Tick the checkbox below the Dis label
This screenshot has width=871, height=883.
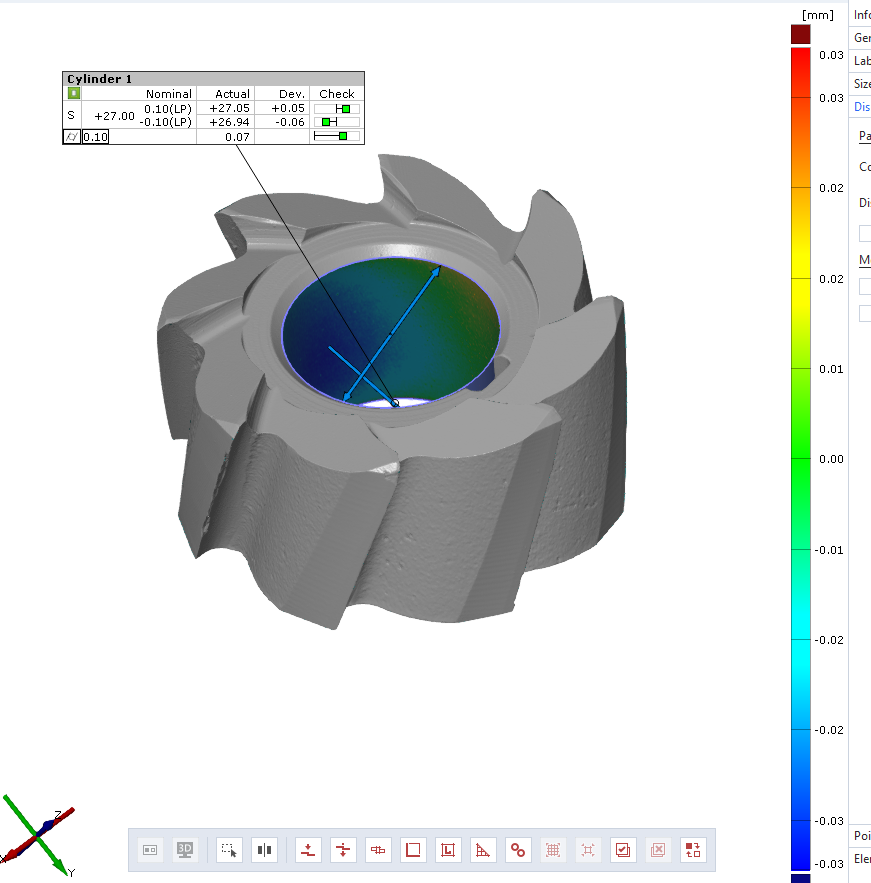coord(865,233)
